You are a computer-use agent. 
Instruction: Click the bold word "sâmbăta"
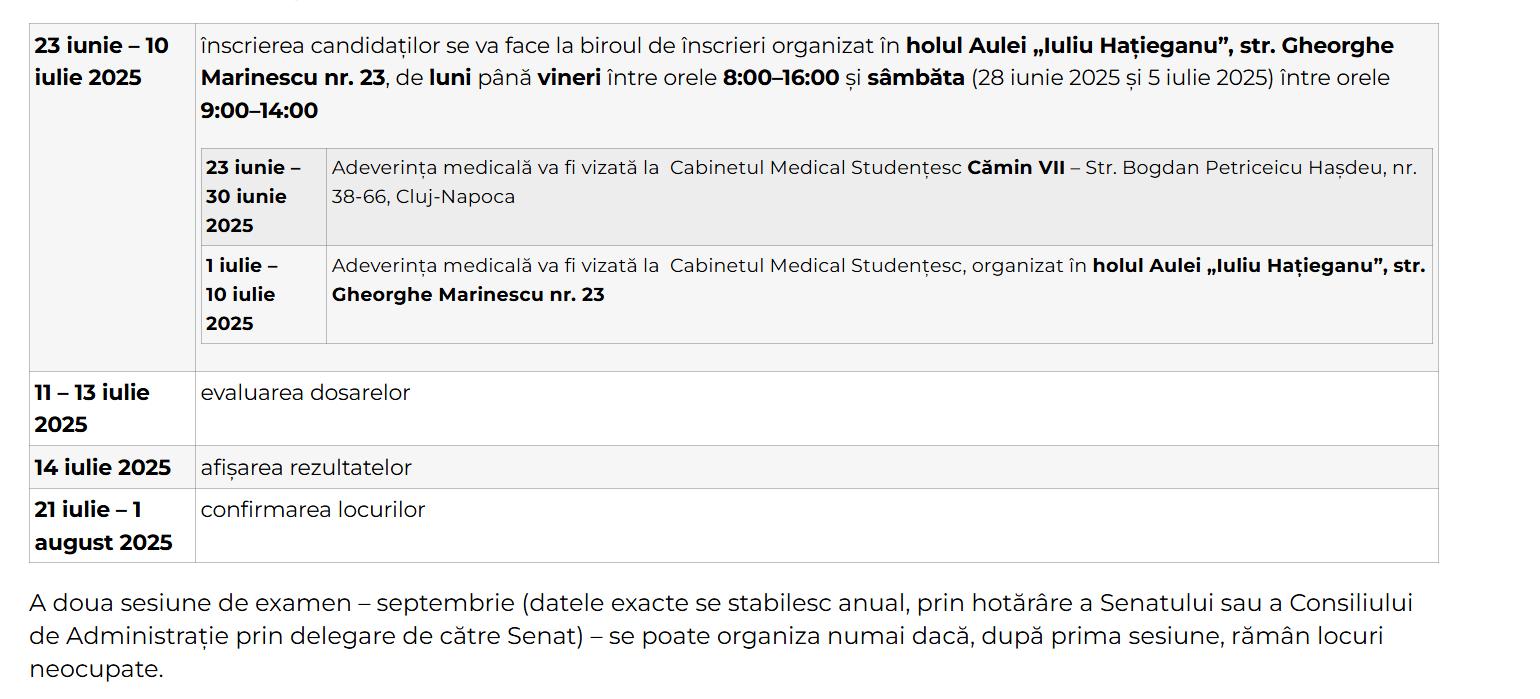915,78
